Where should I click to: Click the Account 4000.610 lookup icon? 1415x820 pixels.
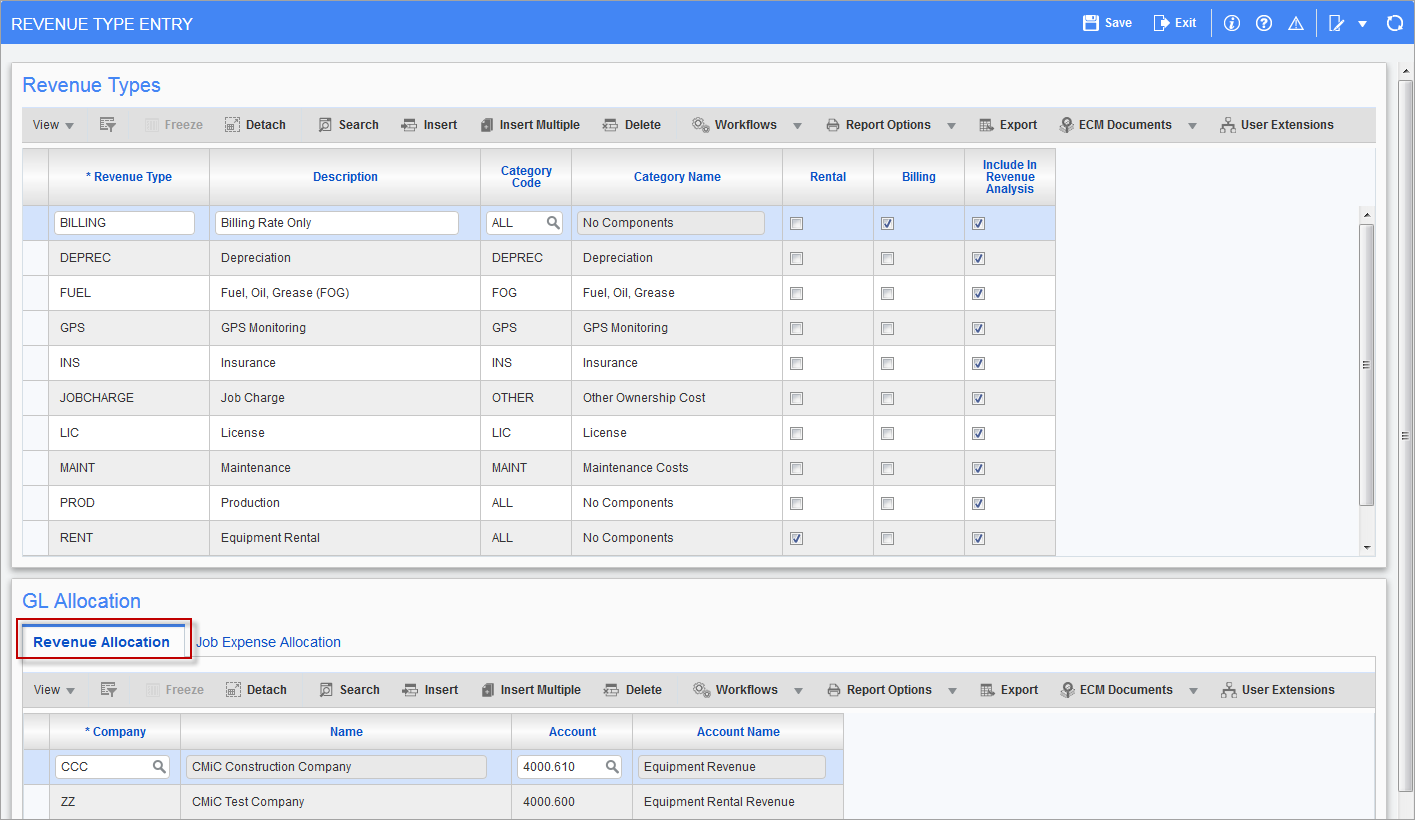point(612,767)
